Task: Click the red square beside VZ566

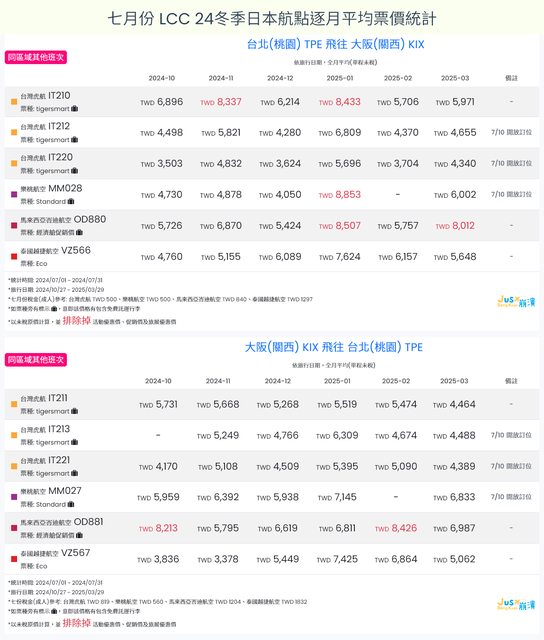Action: pos(14,257)
